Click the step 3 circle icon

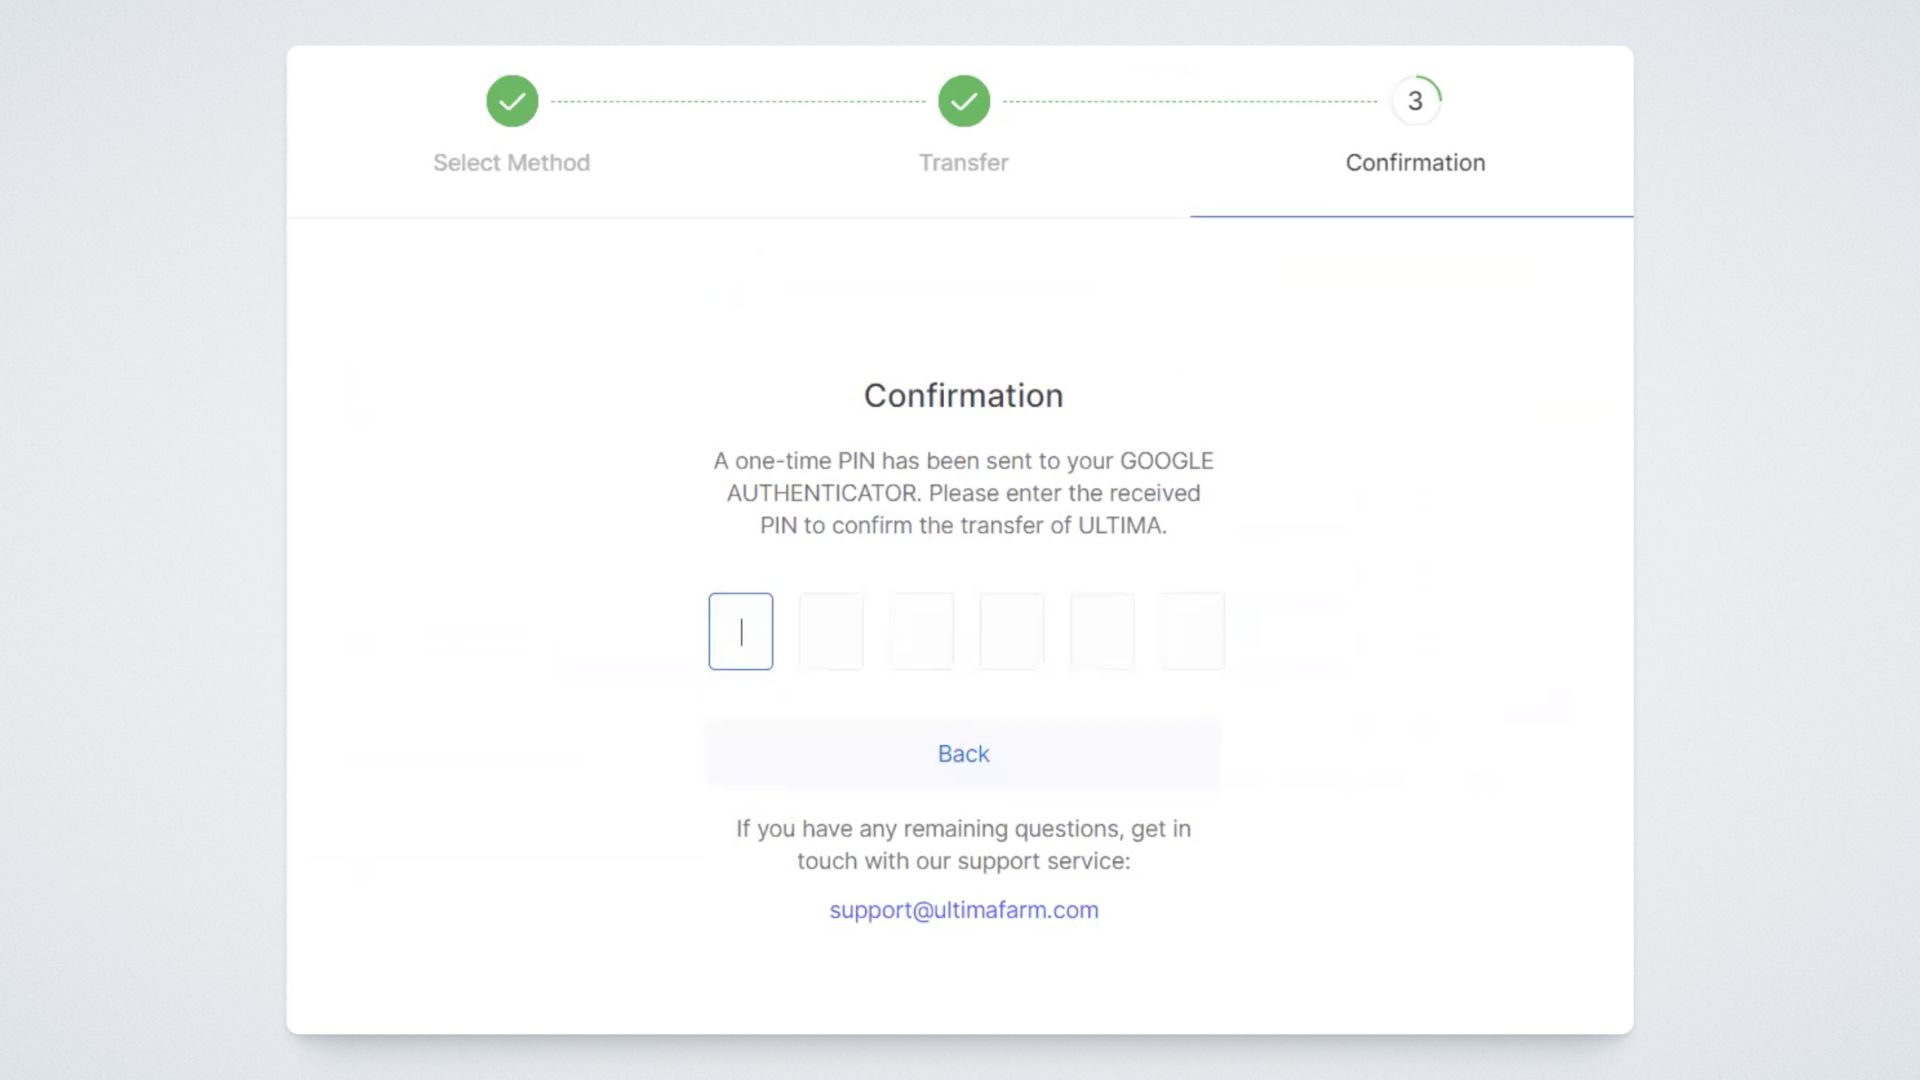tap(1415, 101)
